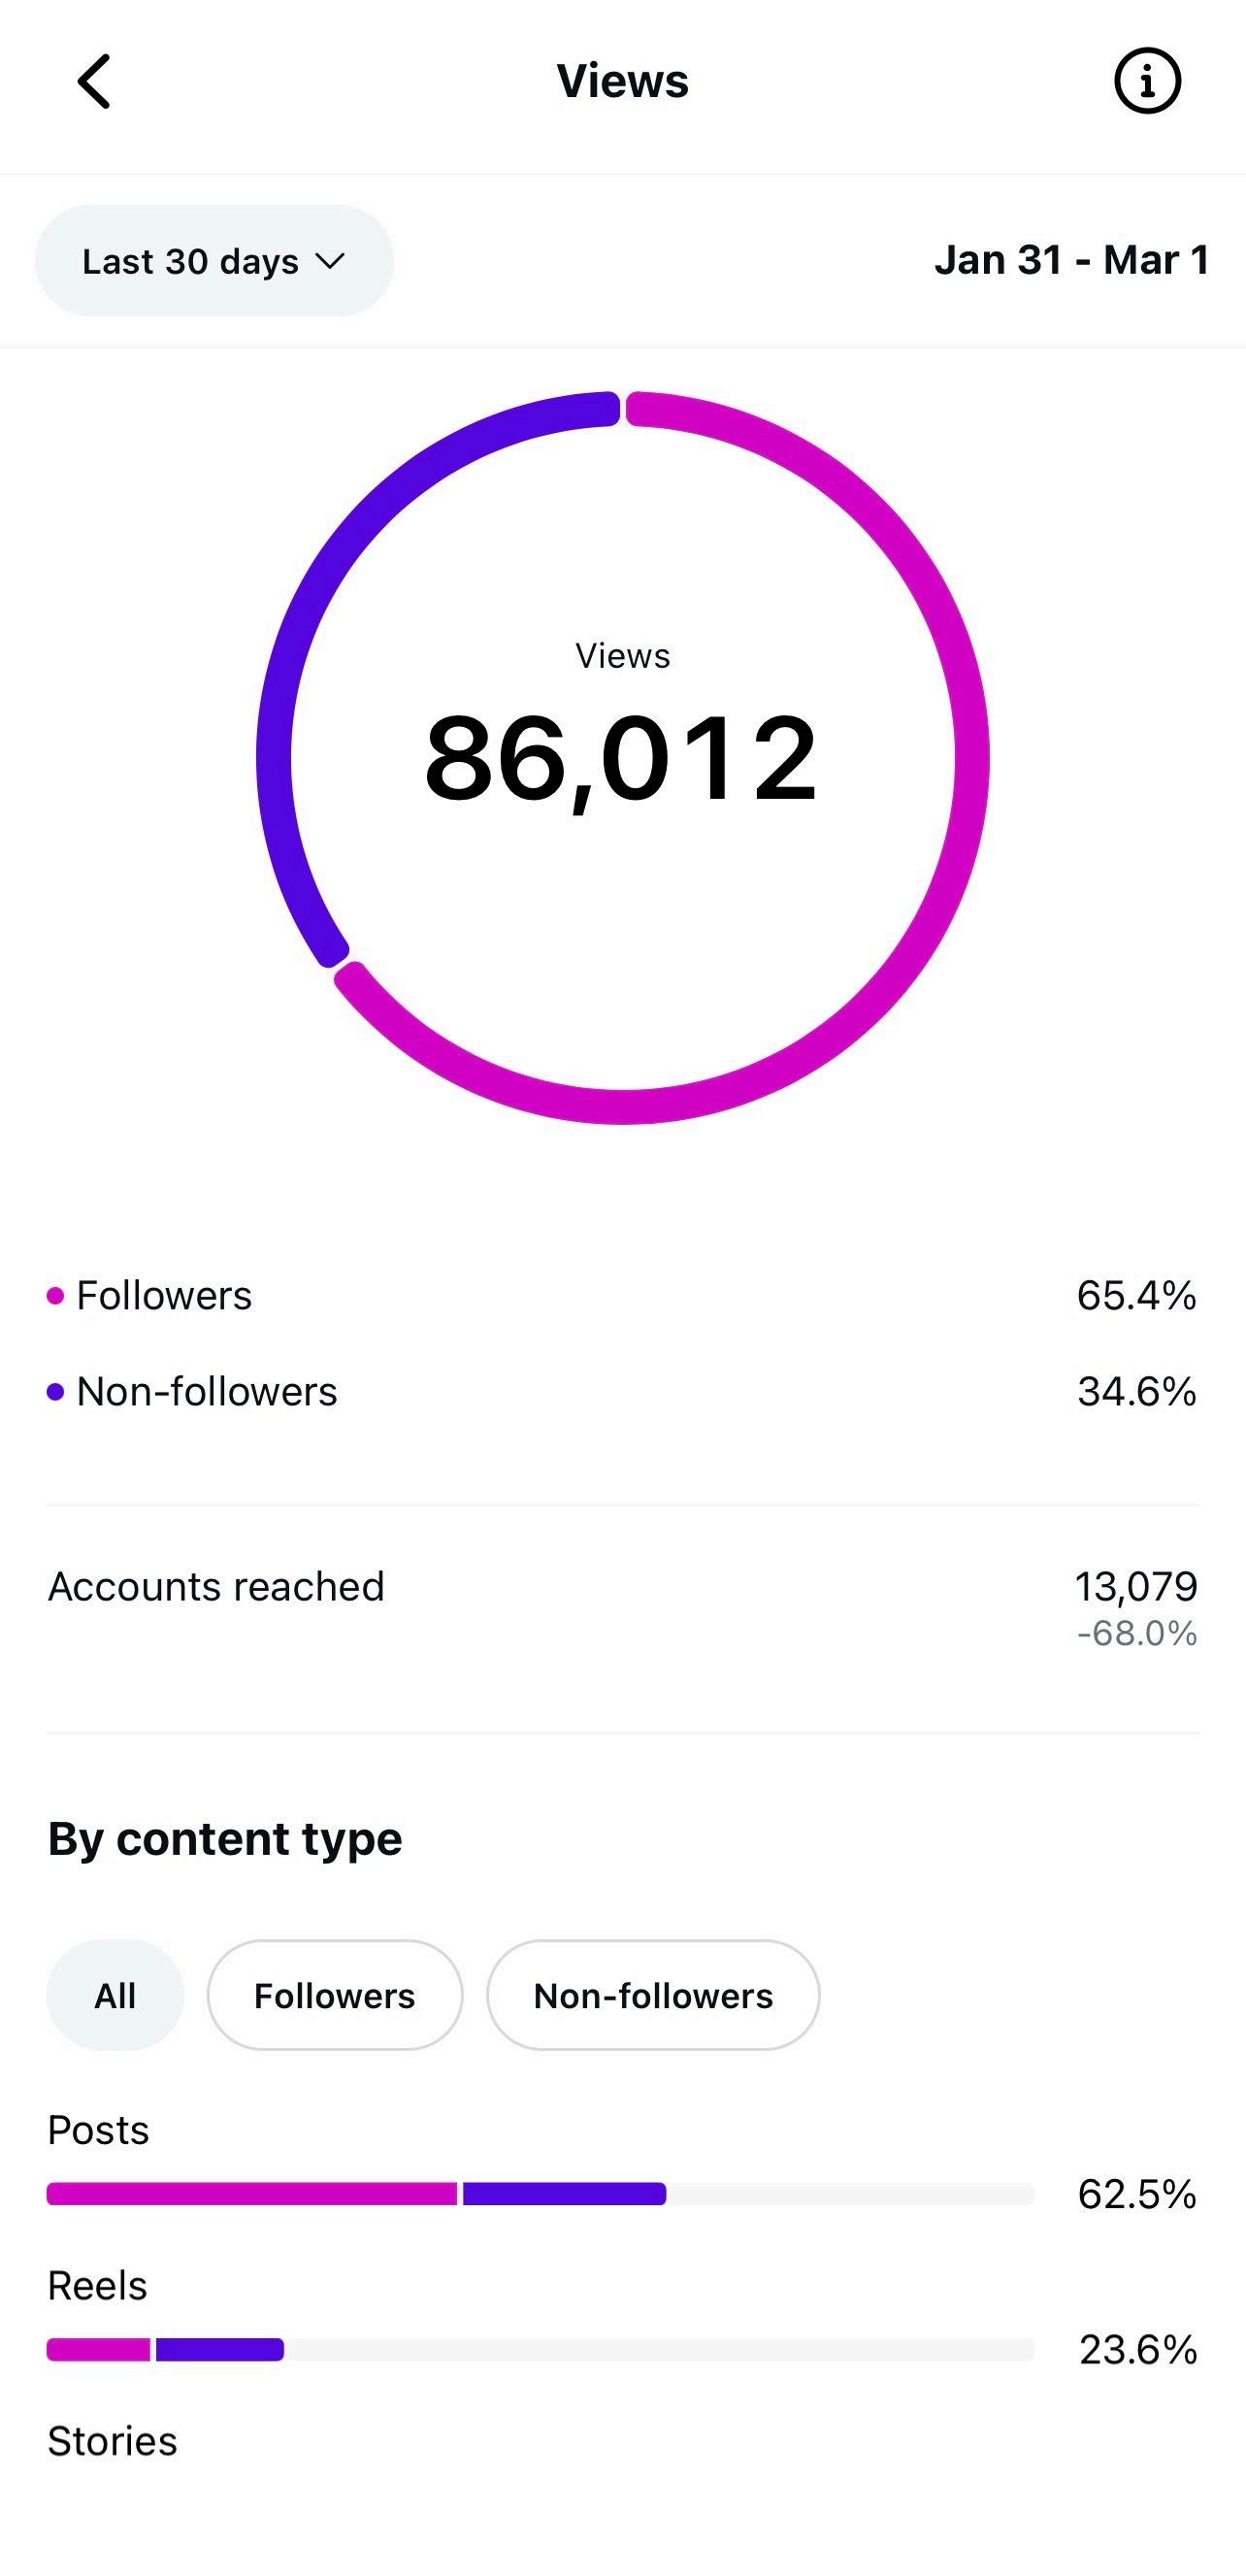Expand the Last 30 days dropdown
1246x2576 pixels.
(x=213, y=261)
